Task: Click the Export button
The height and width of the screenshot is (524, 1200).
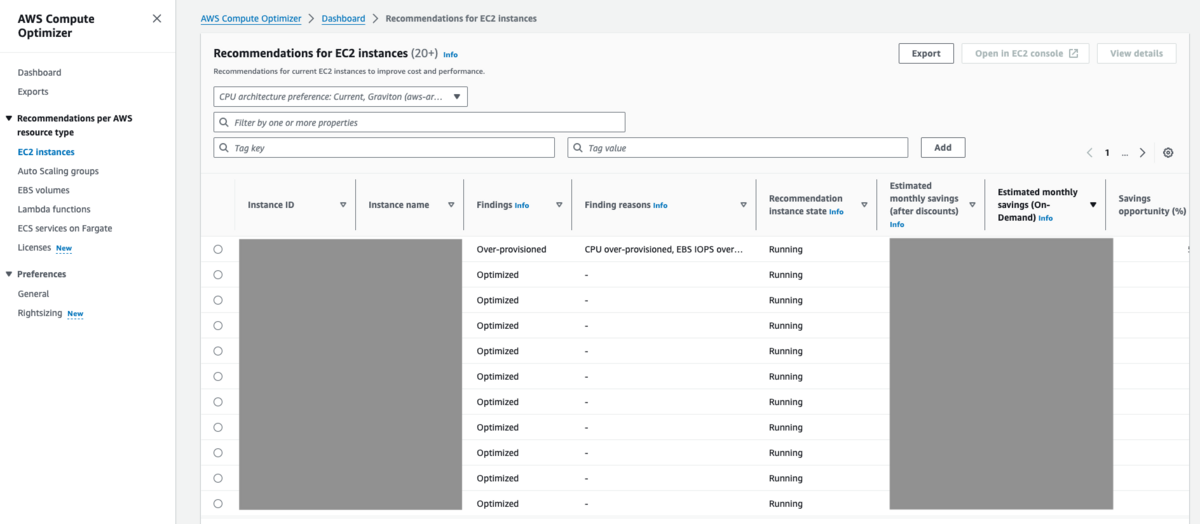Action: [x=926, y=54]
